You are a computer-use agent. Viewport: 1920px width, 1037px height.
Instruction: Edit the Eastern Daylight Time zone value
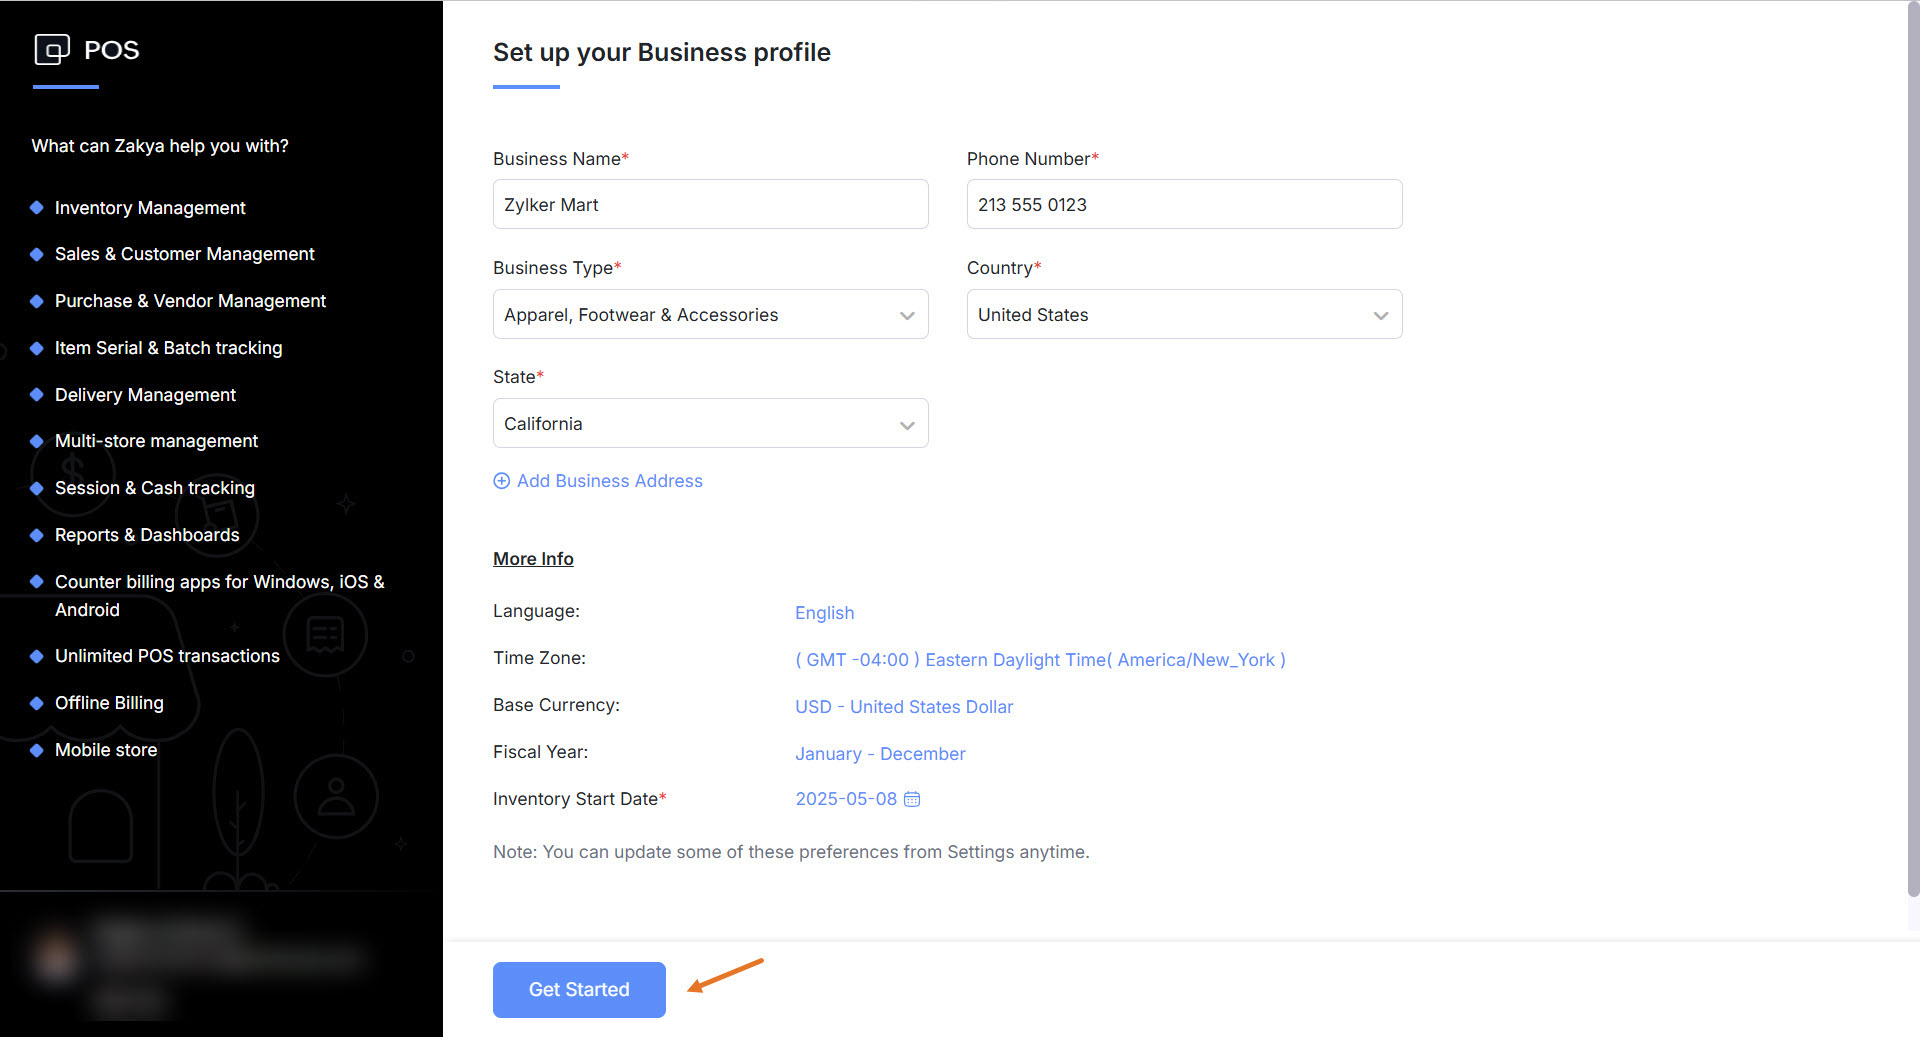click(x=1040, y=660)
